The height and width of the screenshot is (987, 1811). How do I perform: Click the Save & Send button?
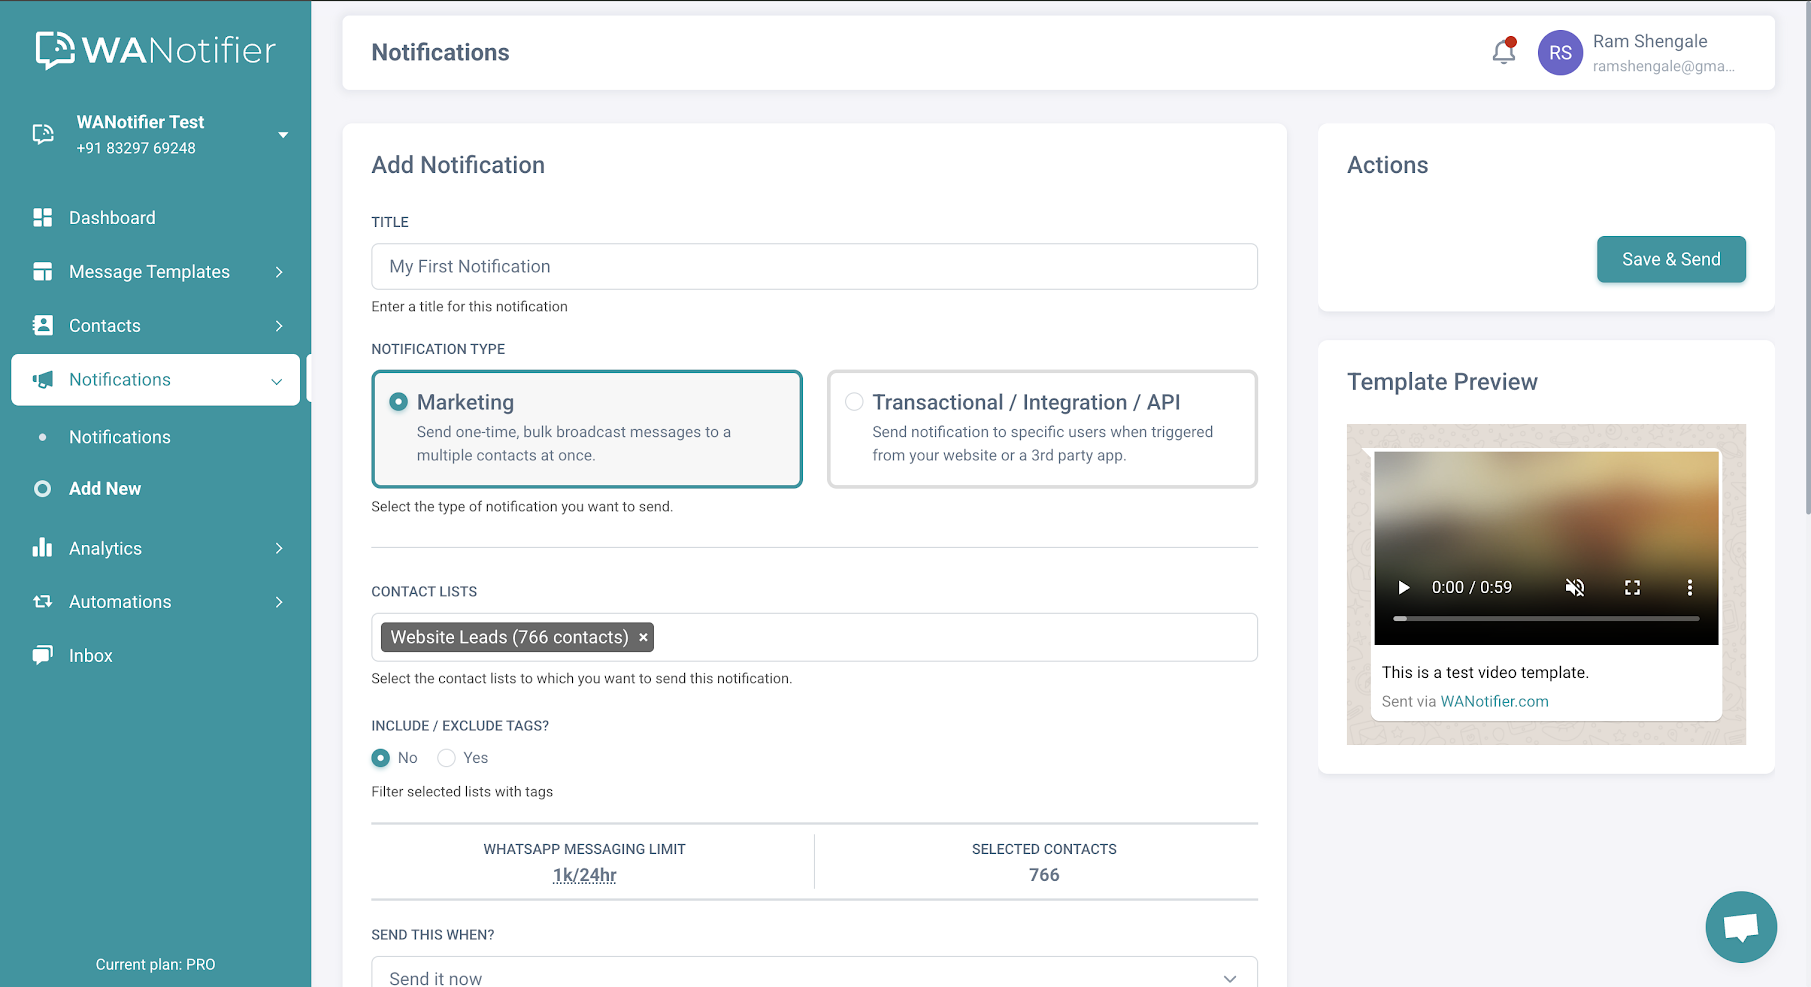[1670, 259]
